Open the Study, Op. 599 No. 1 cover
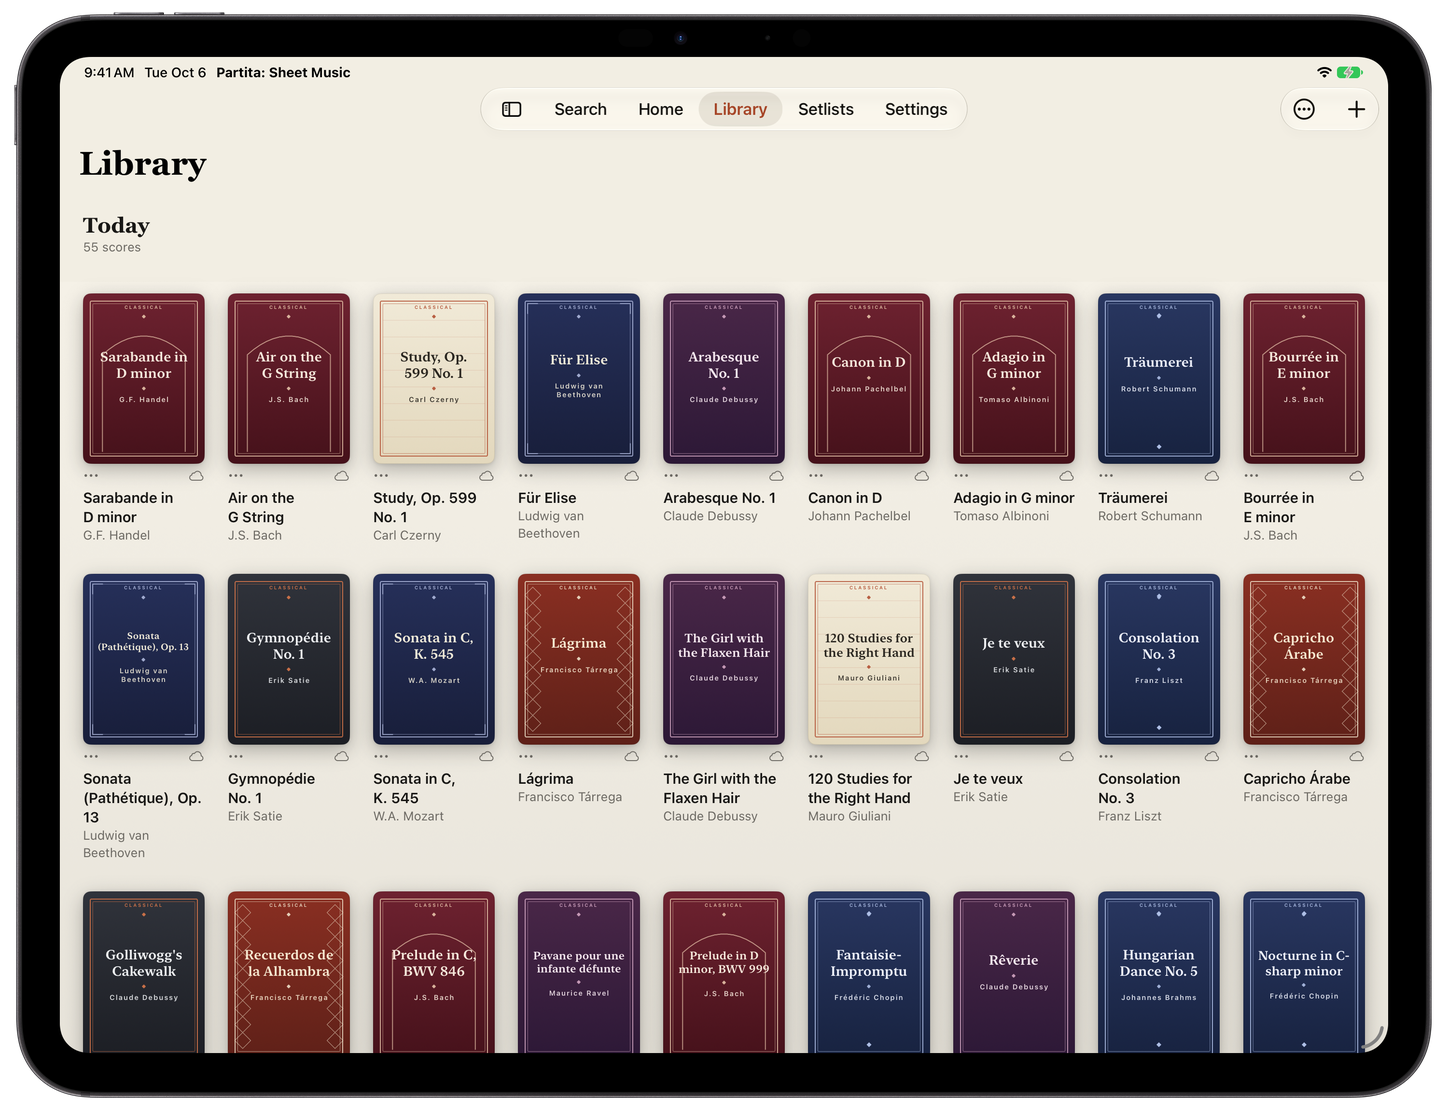Screen dimensions: 1448x1110 [434, 378]
